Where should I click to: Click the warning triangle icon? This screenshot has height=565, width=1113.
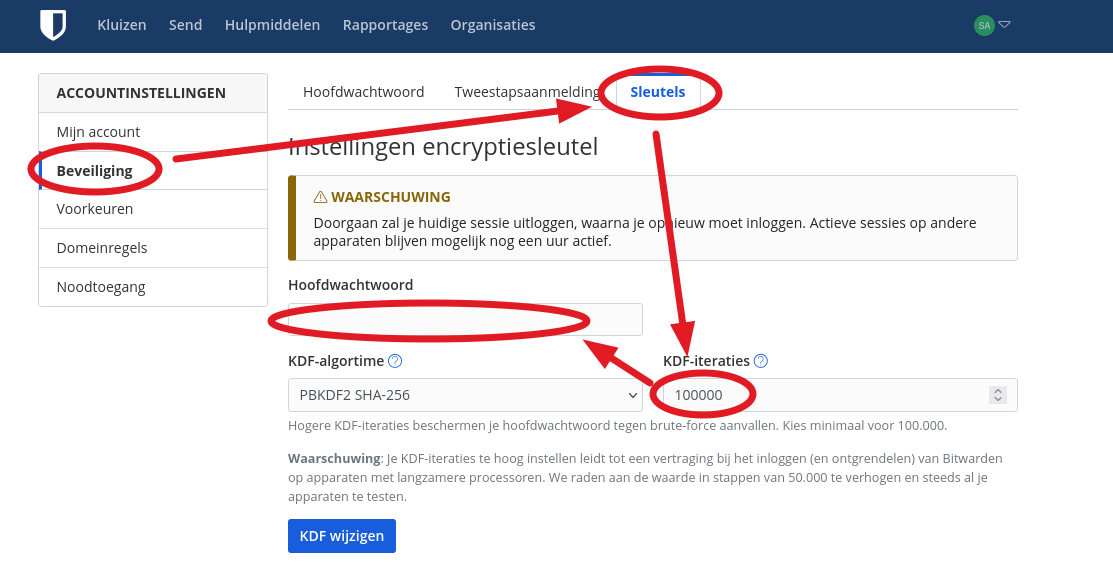[320, 197]
